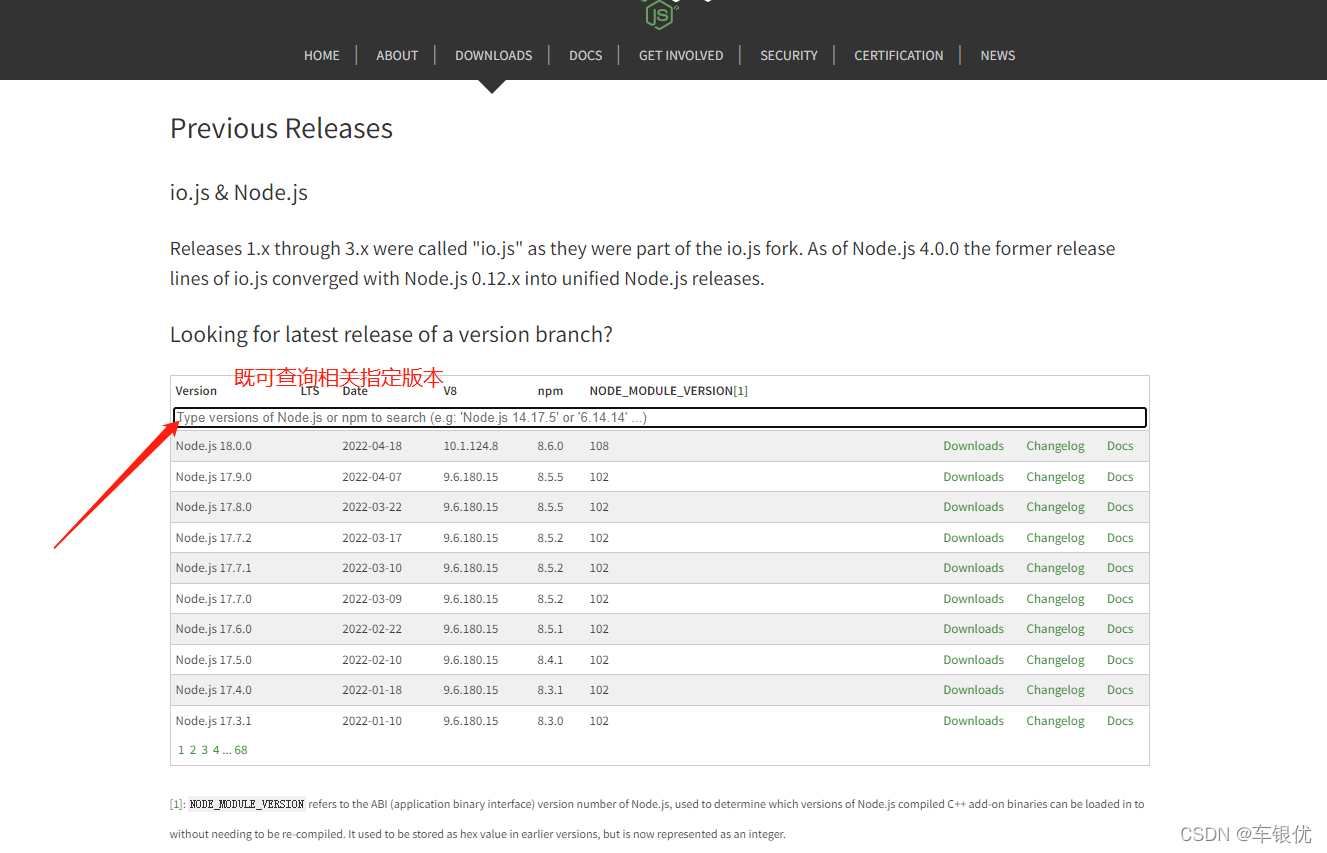Open Docs for Node.js 17.9.0
The height and width of the screenshot is (853, 1327).
pos(1120,477)
